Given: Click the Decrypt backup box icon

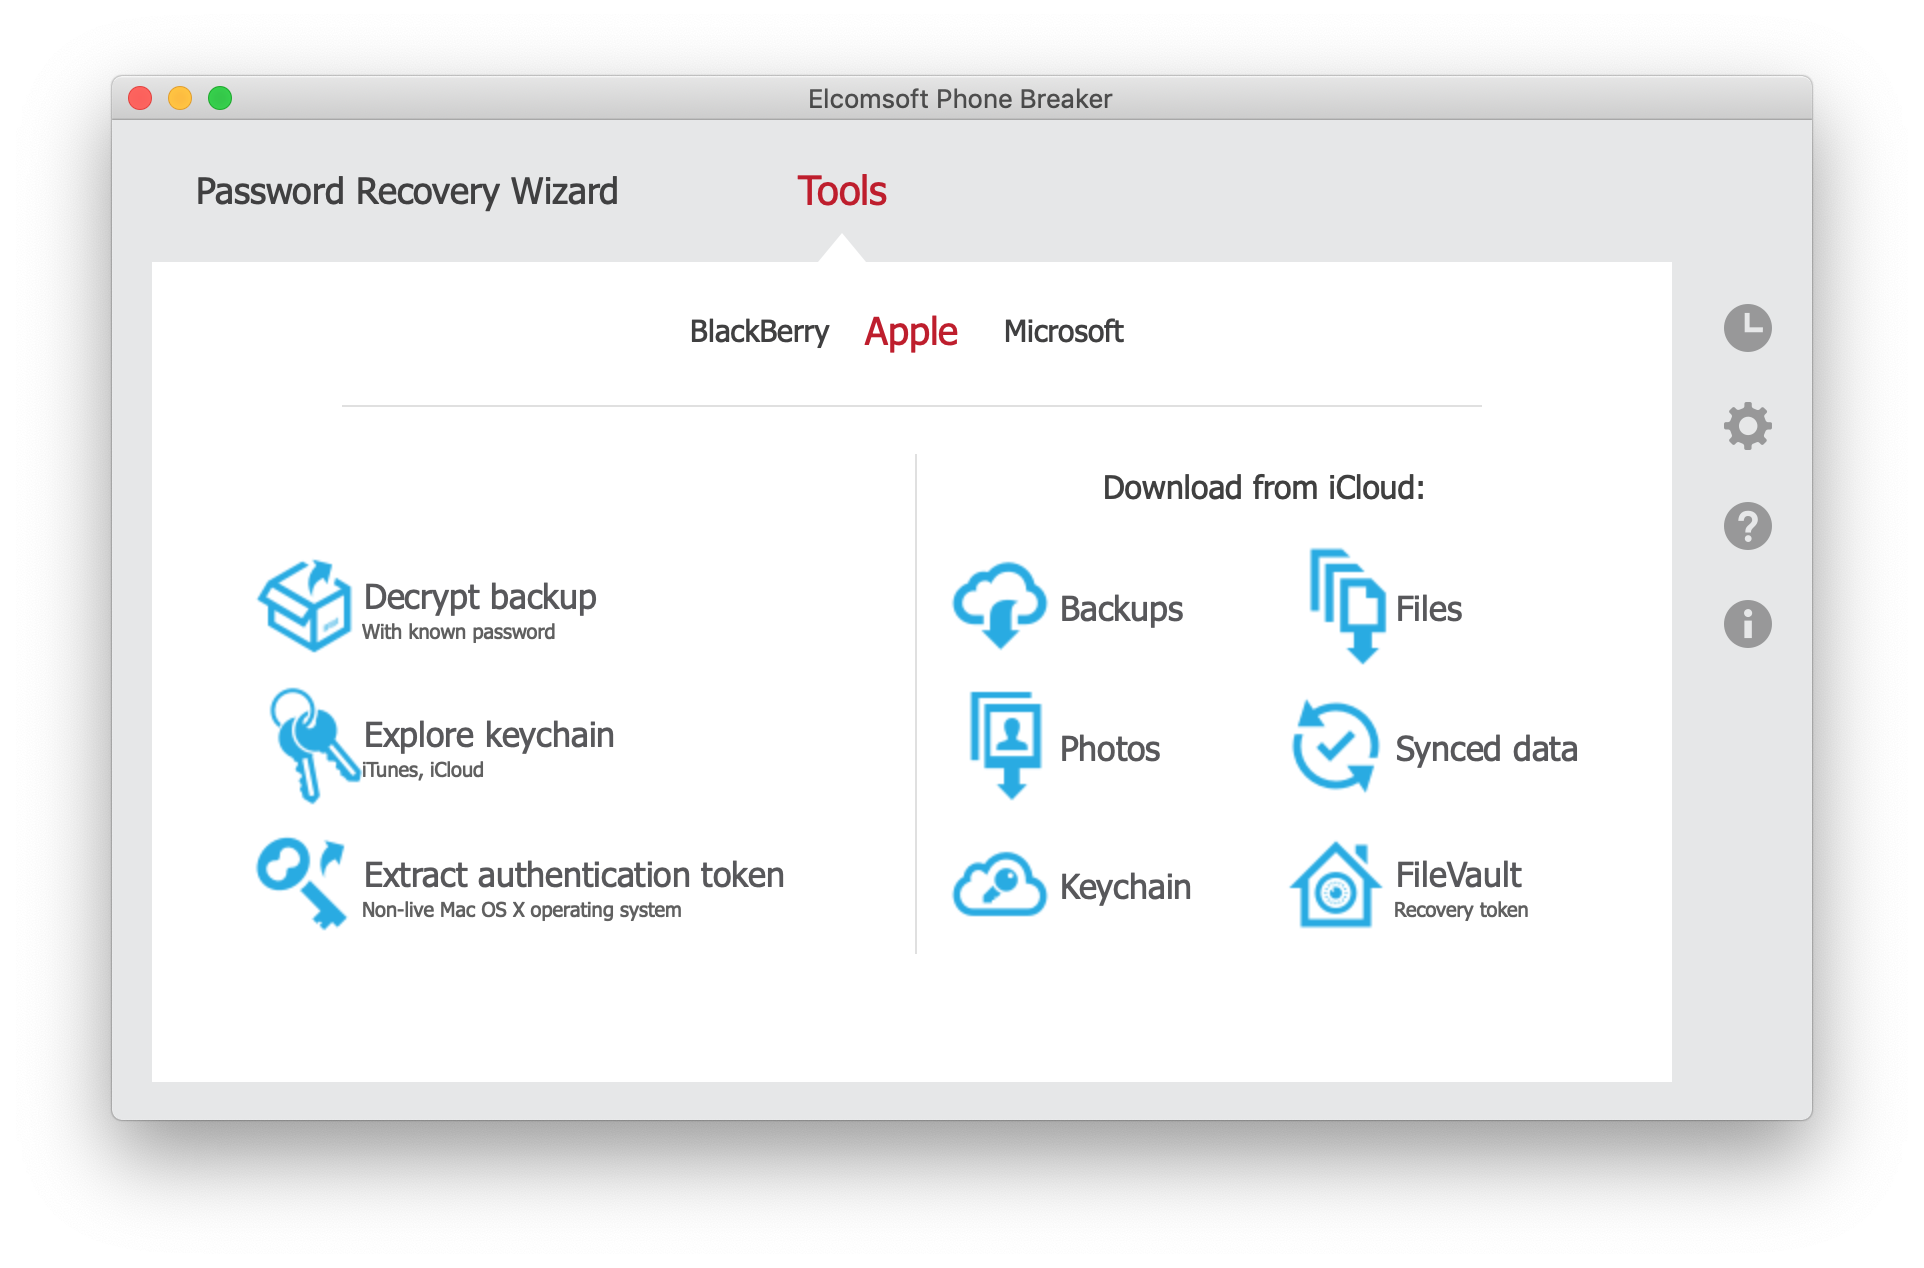Looking at the screenshot, I should (305, 606).
